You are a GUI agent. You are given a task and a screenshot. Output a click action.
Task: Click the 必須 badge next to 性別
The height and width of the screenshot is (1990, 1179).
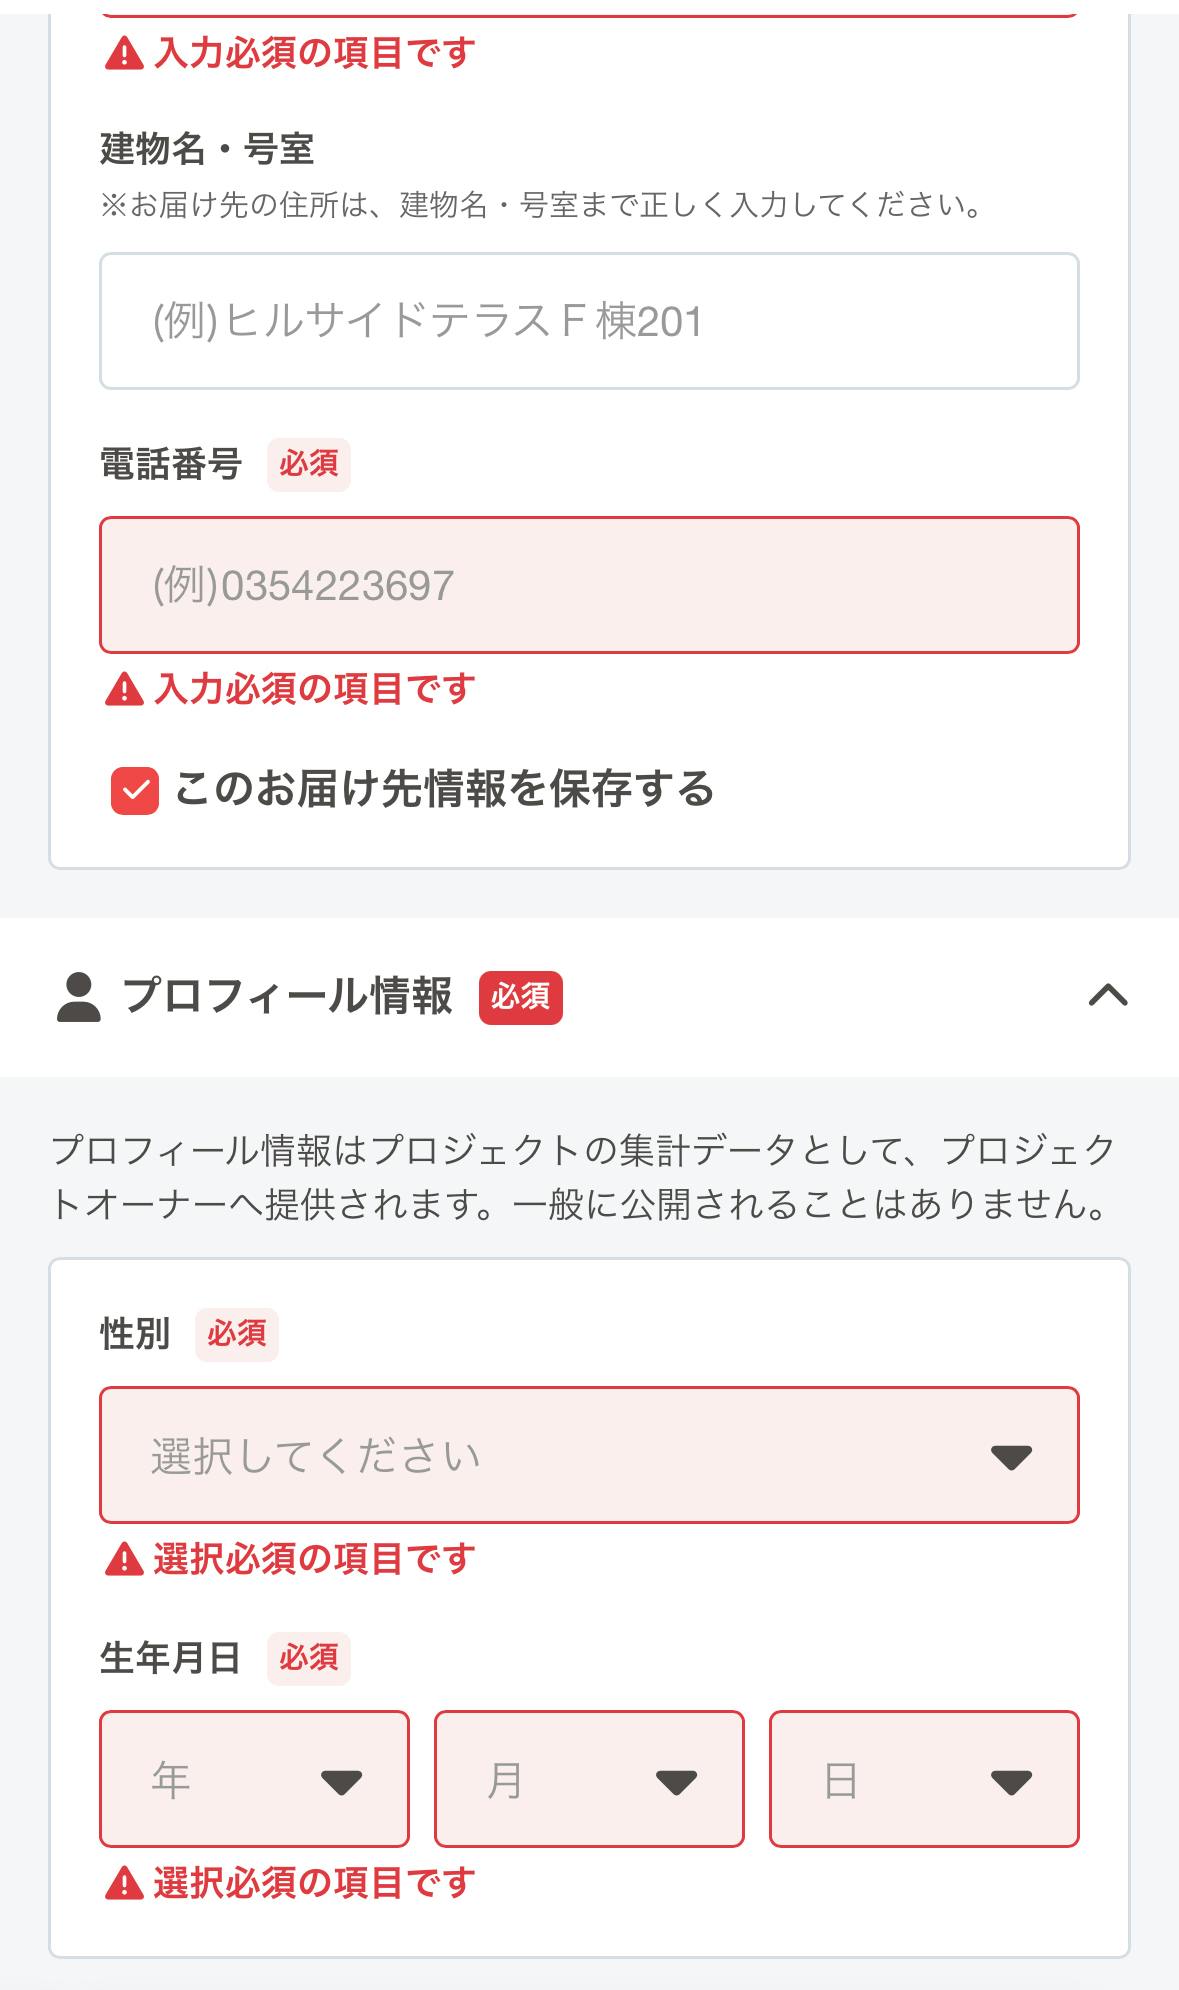point(236,1334)
